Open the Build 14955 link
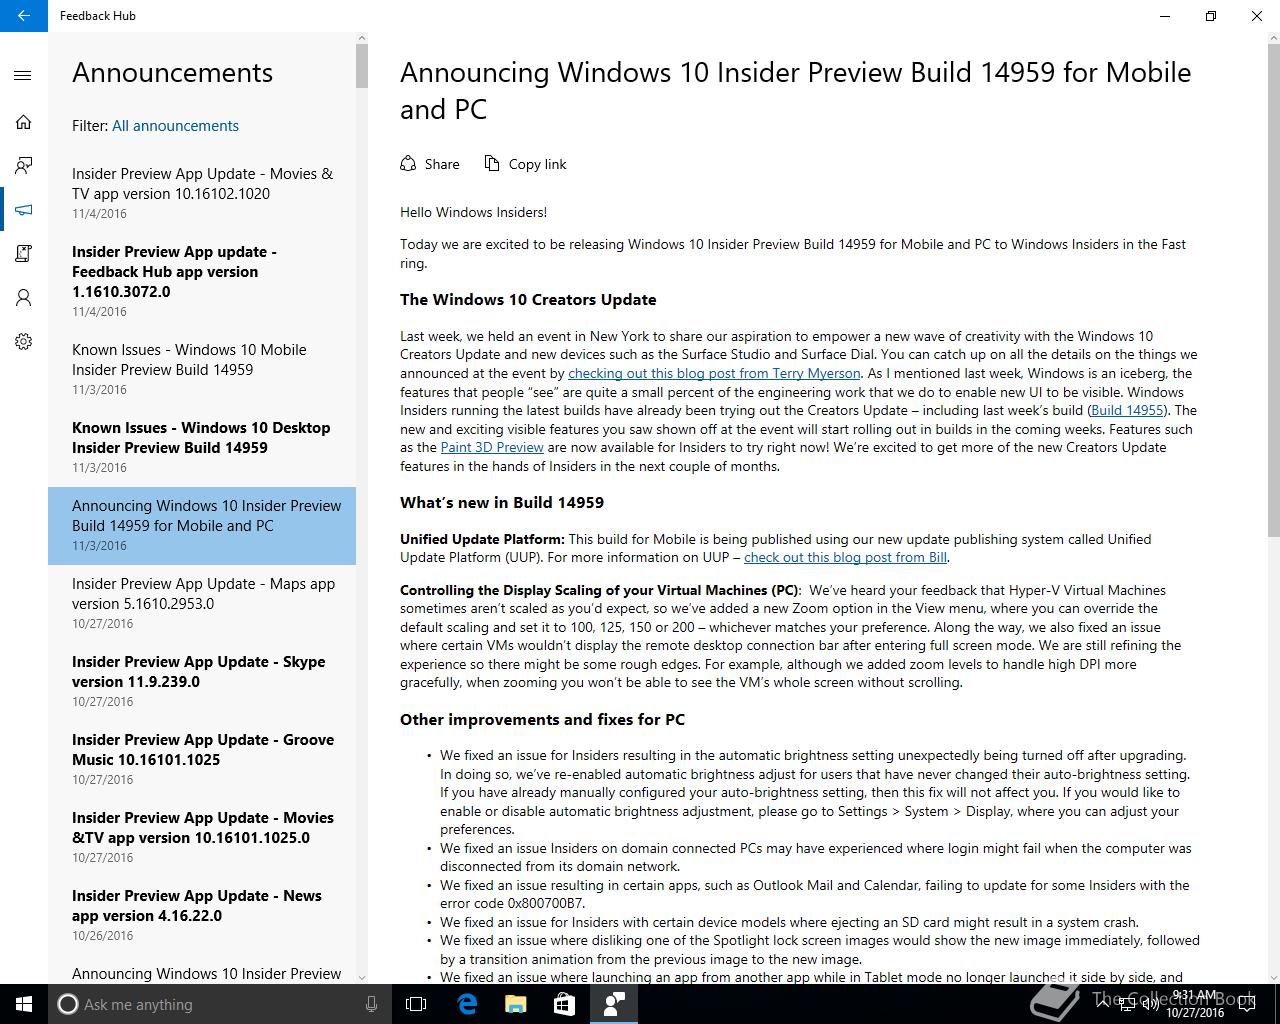1280x1024 pixels. pos(1127,410)
